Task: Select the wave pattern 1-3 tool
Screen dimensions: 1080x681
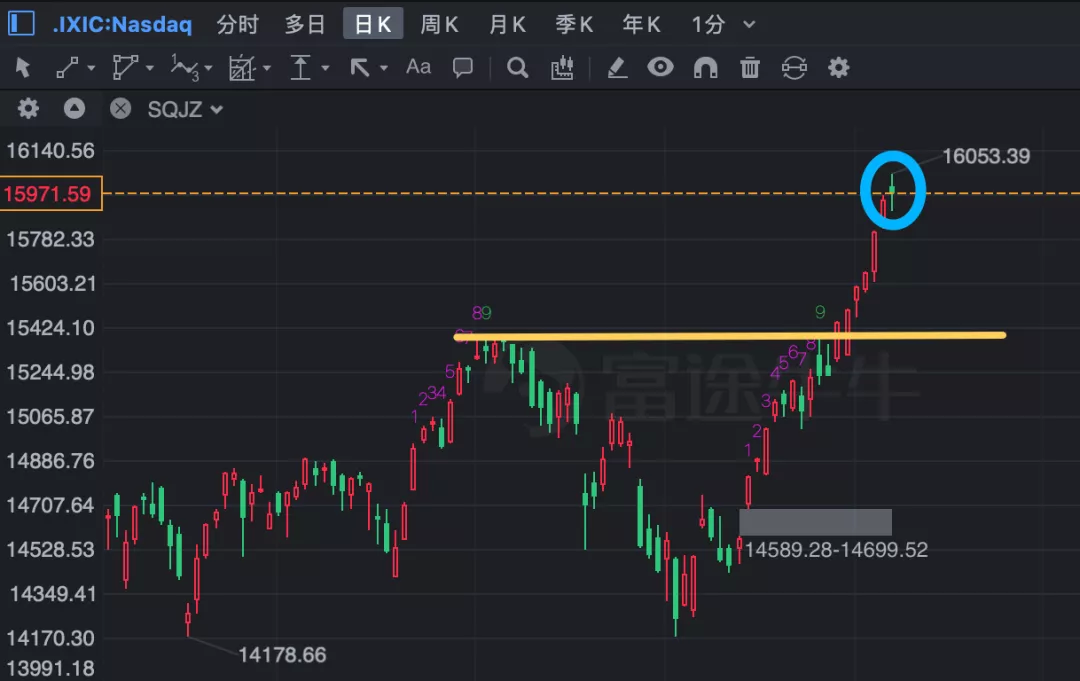Action: click(185, 67)
